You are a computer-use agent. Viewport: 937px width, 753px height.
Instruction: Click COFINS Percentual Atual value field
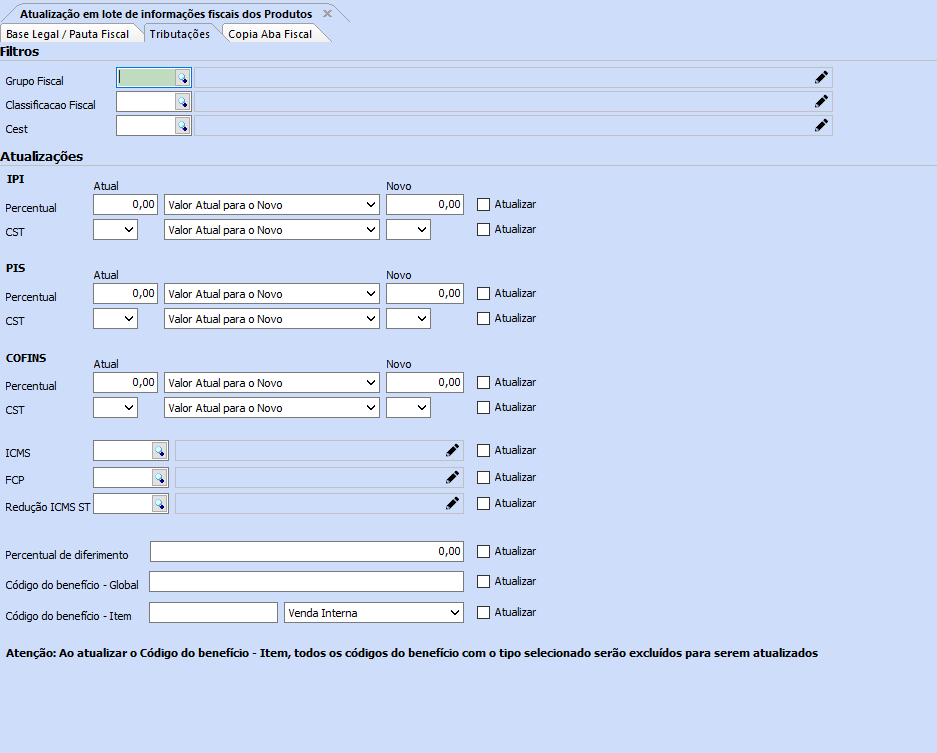coord(125,382)
